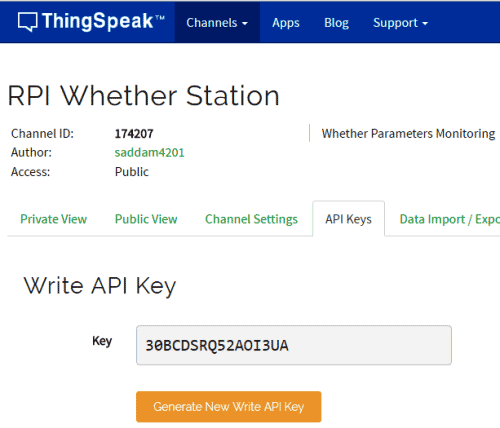Switch to the Private View tab
The image size is (500, 428).
pos(54,219)
